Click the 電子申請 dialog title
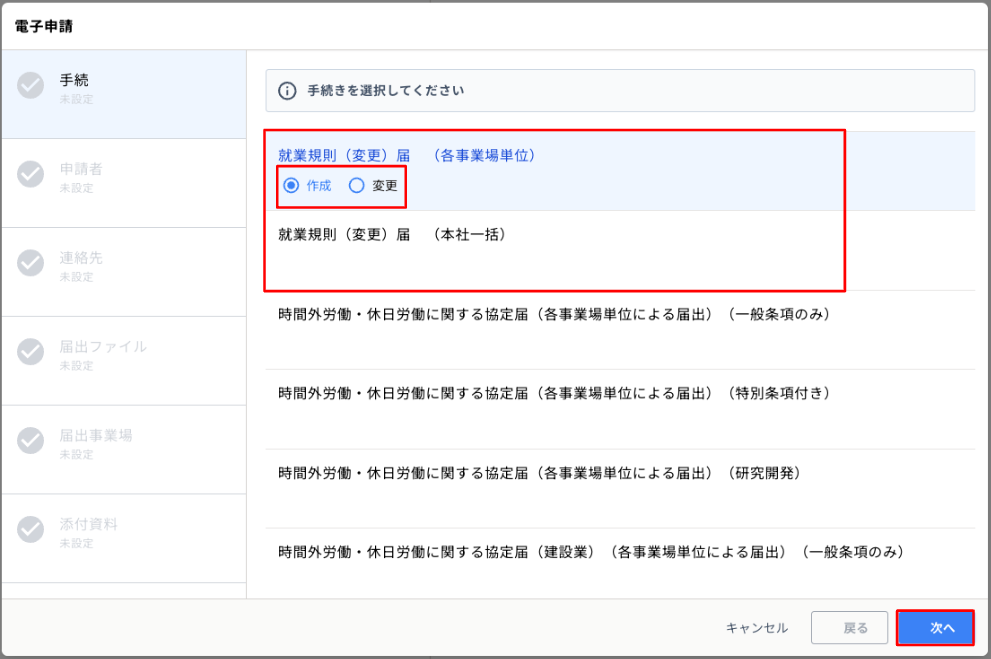The height and width of the screenshot is (659, 991). [44, 27]
